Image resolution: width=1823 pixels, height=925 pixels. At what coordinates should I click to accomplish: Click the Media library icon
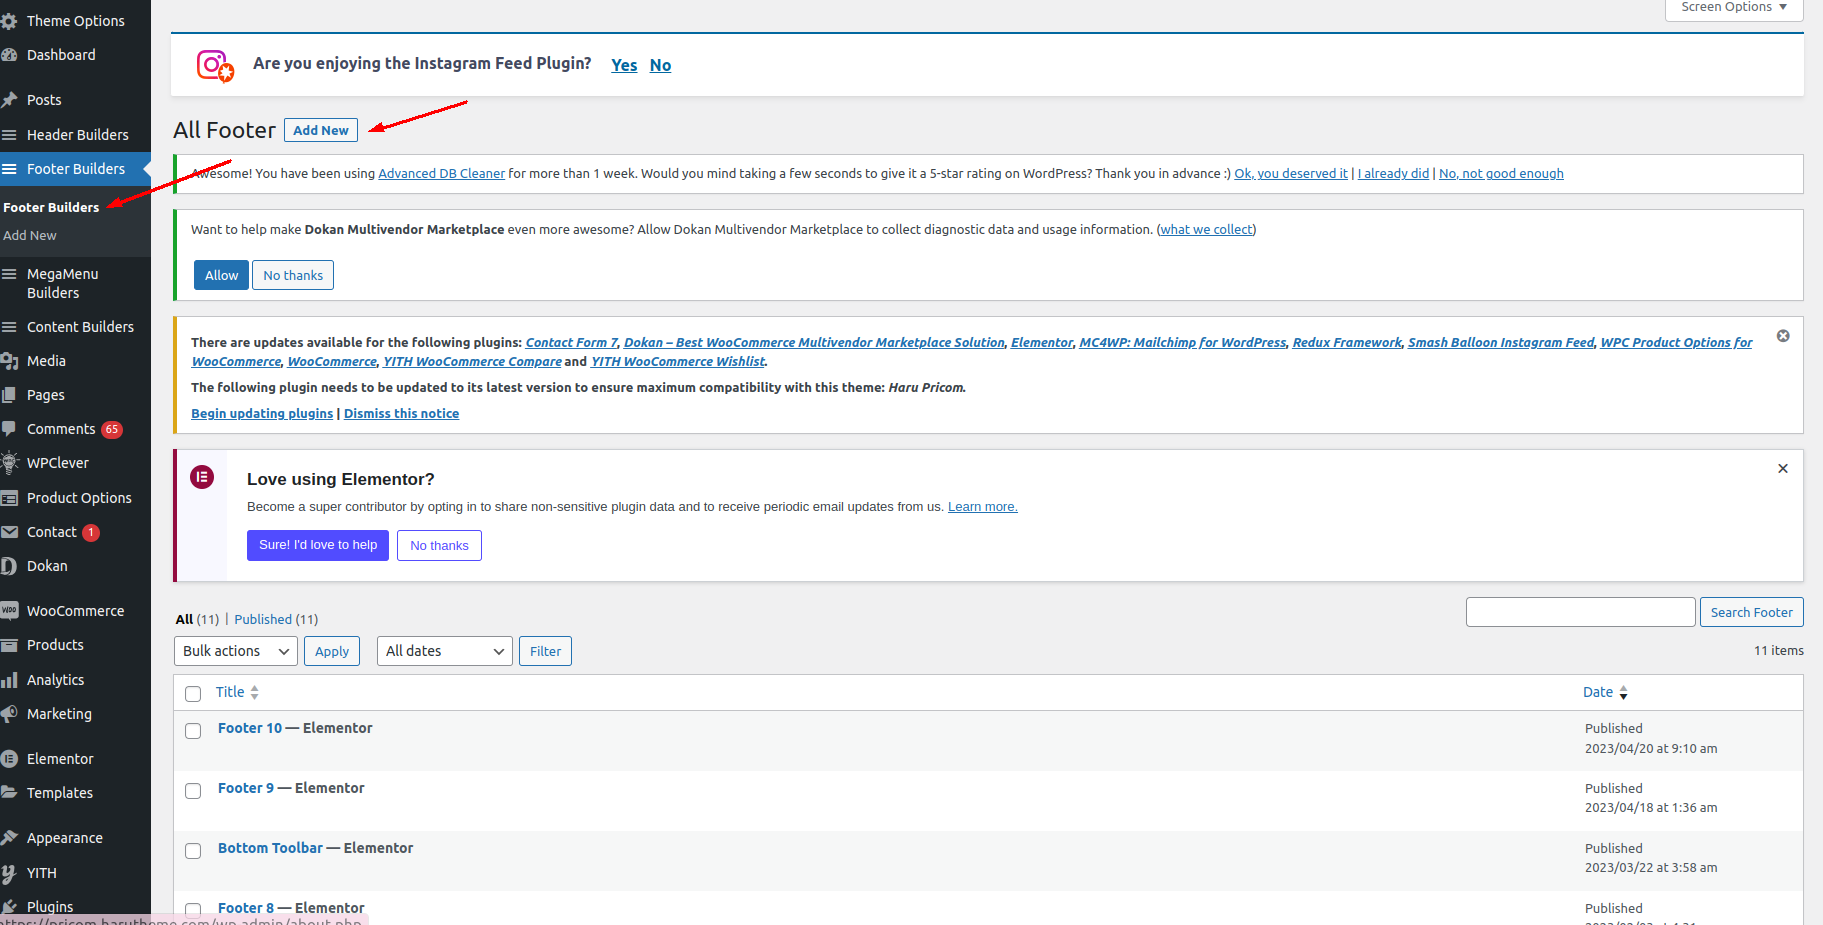[x=9, y=361]
